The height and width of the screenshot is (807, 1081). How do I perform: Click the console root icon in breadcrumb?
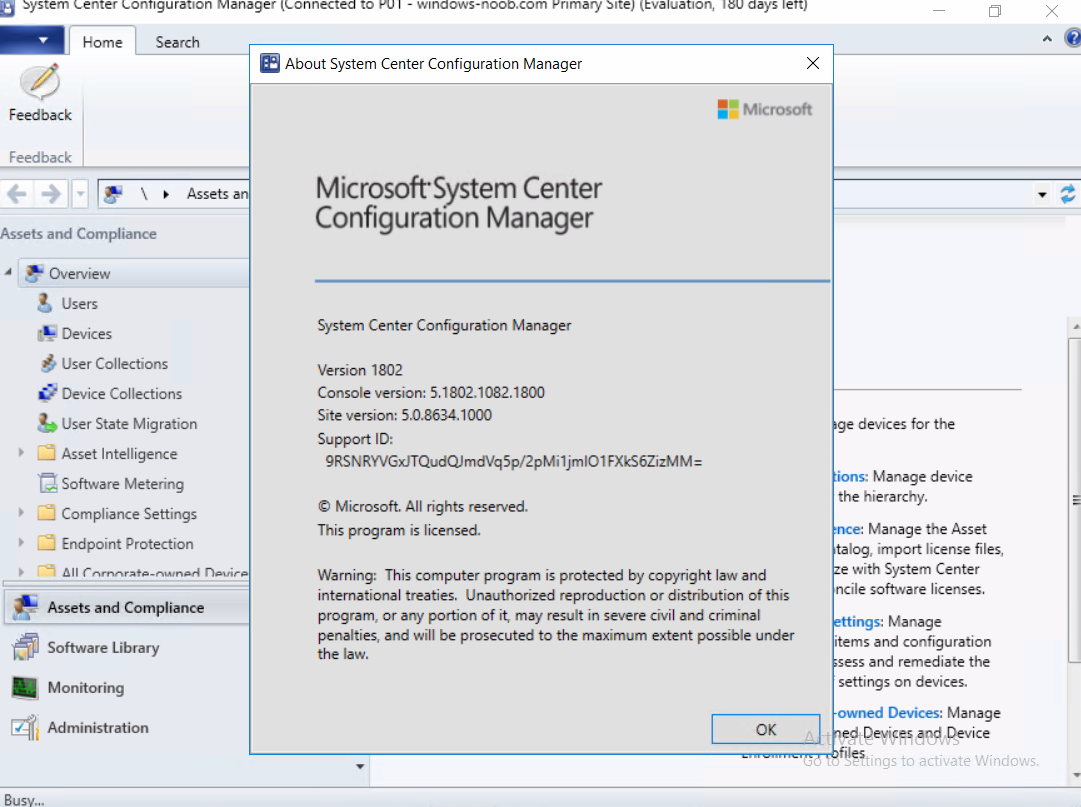[113, 194]
